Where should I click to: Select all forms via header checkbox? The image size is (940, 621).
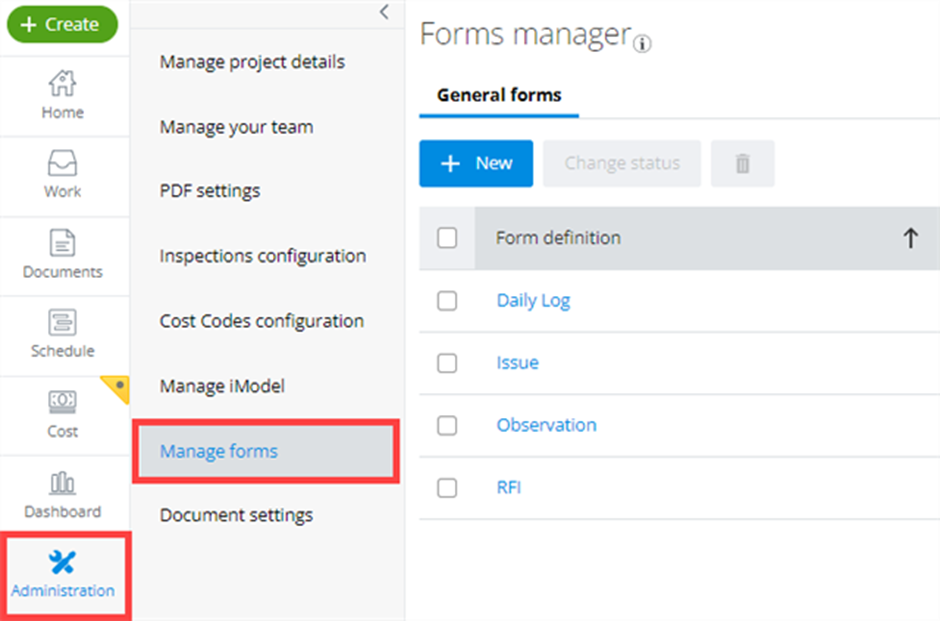pyautogui.click(x=447, y=238)
